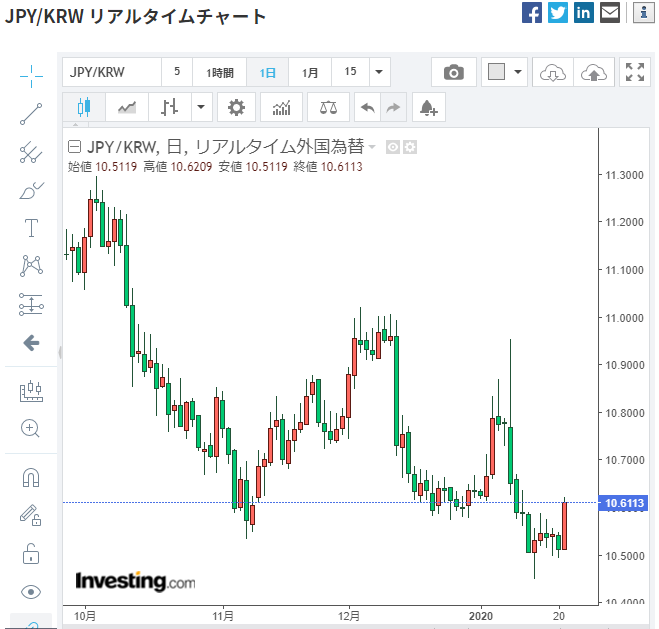
Task: Open compare symbols scales icon
Action: (x=329, y=107)
